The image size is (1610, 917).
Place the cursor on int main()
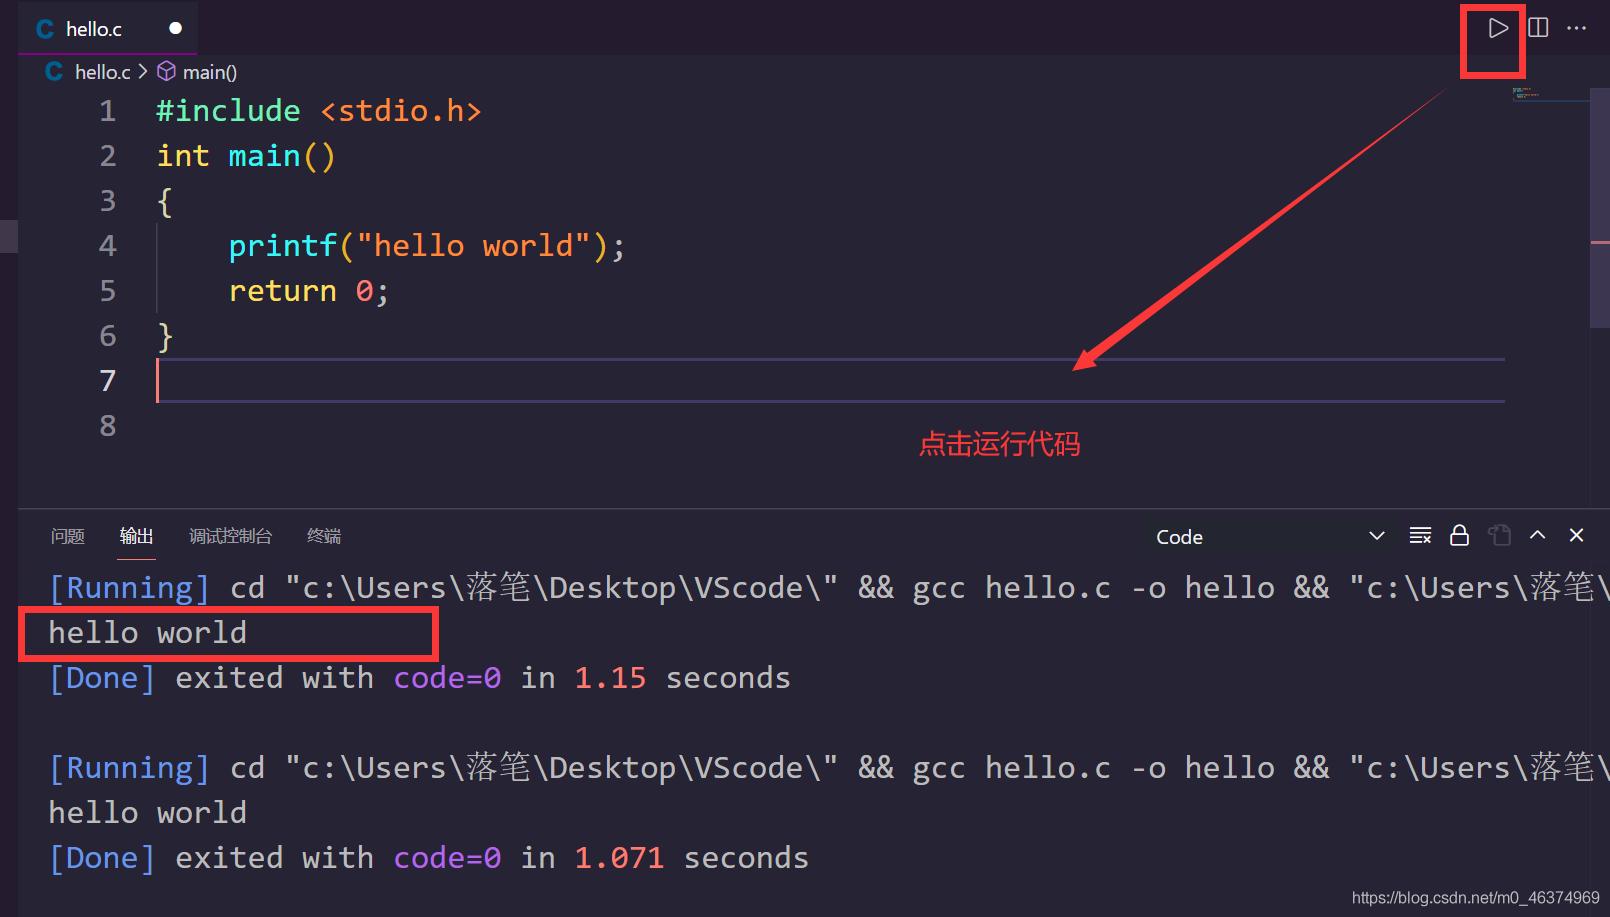point(246,156)
